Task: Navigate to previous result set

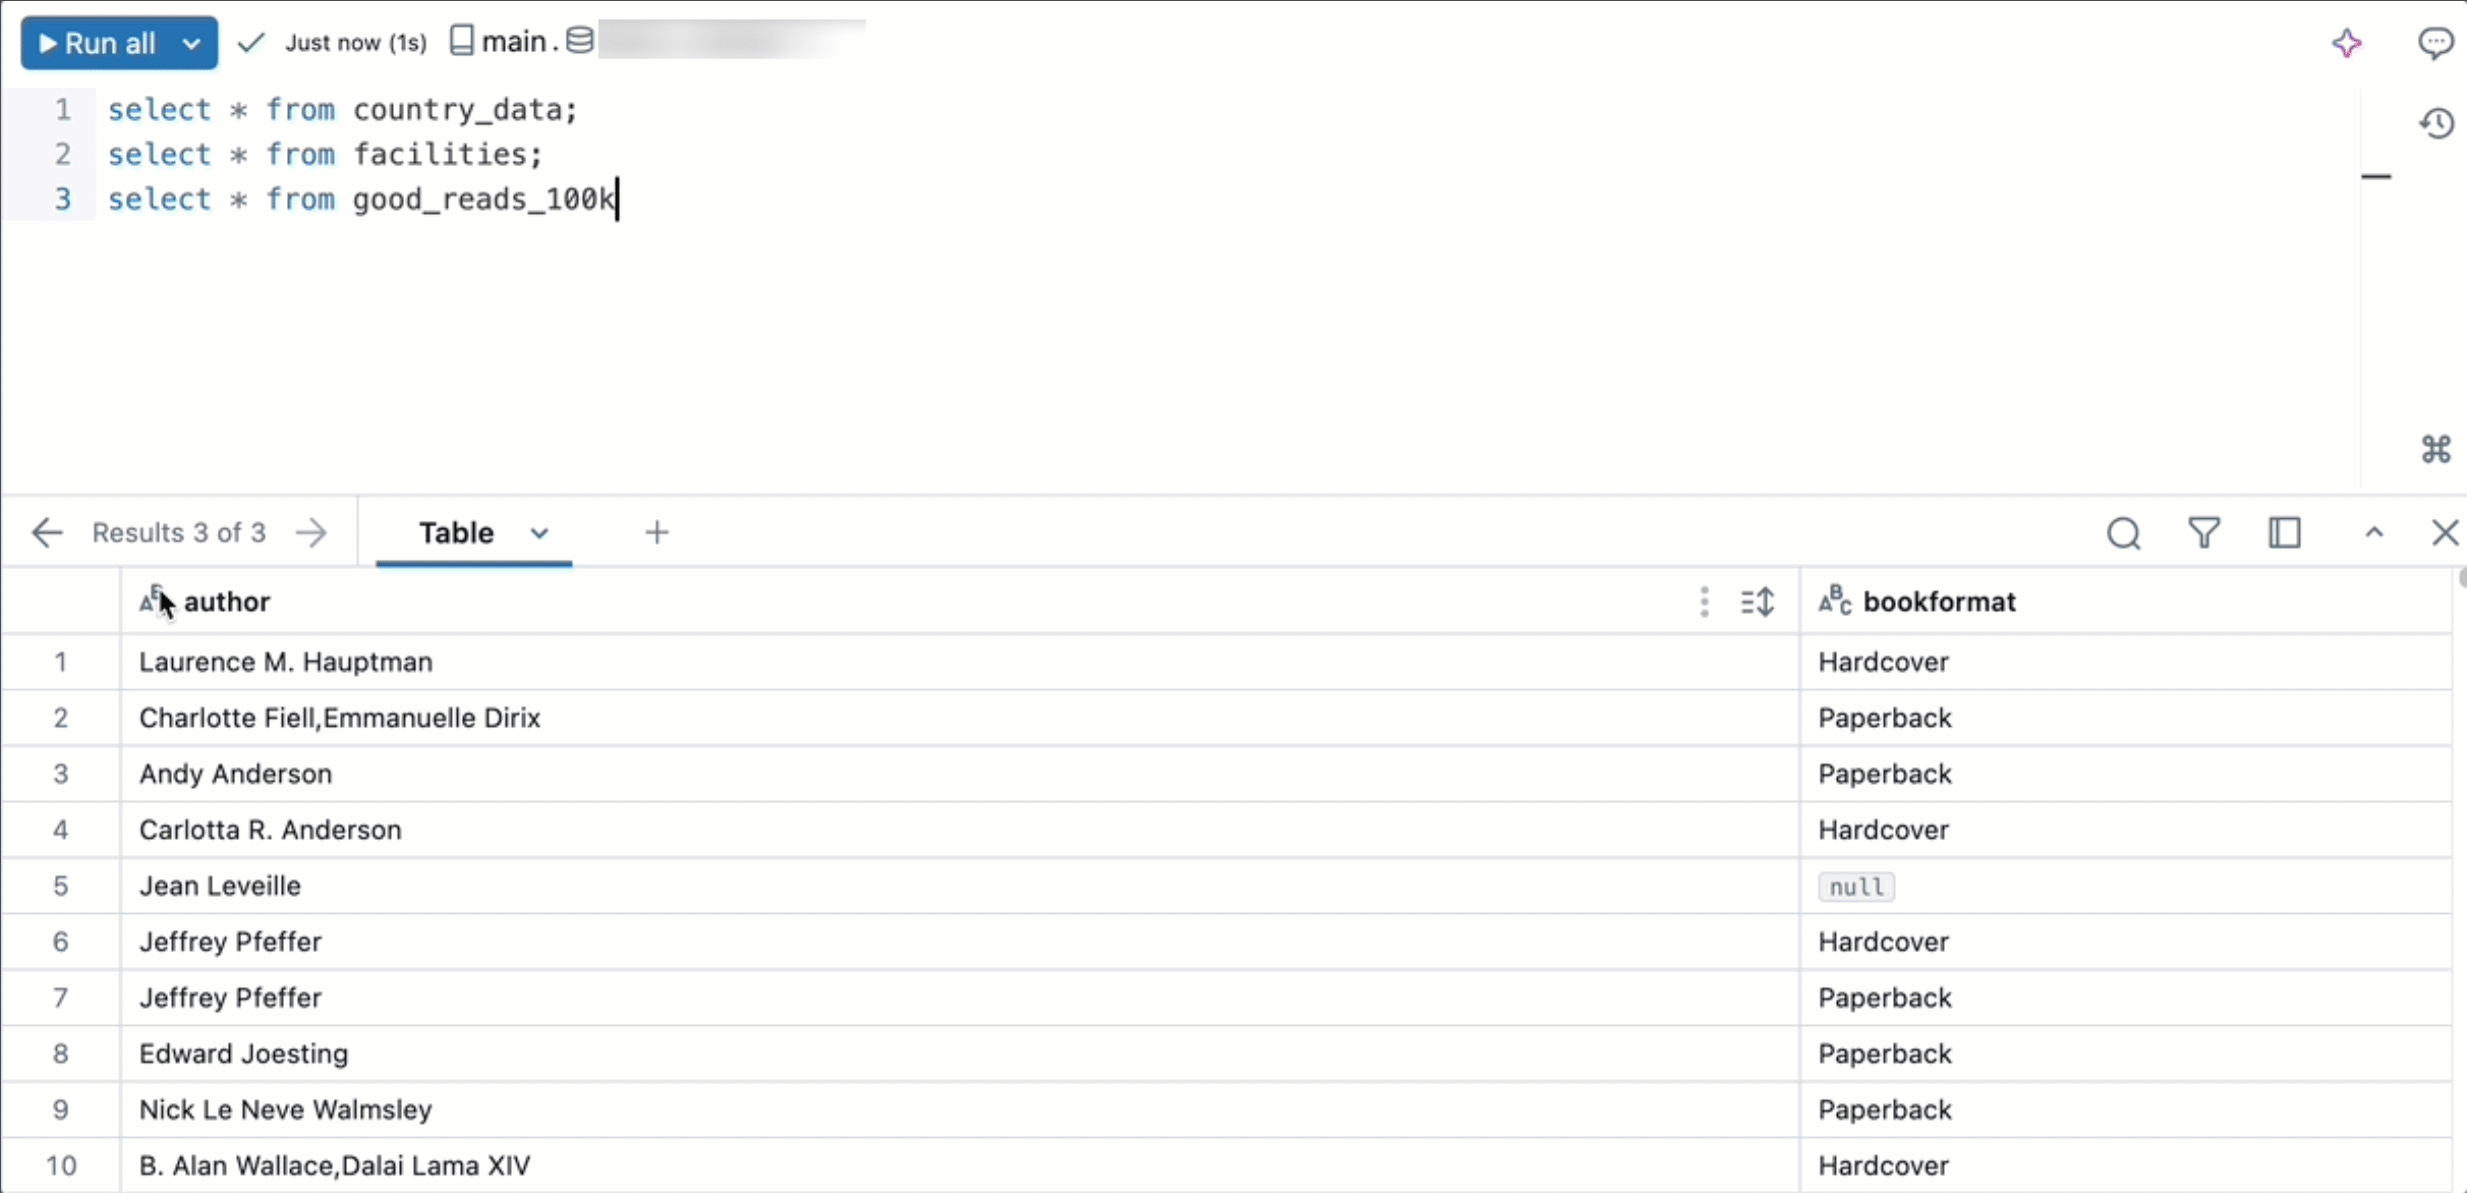Action: pos(46,532)
